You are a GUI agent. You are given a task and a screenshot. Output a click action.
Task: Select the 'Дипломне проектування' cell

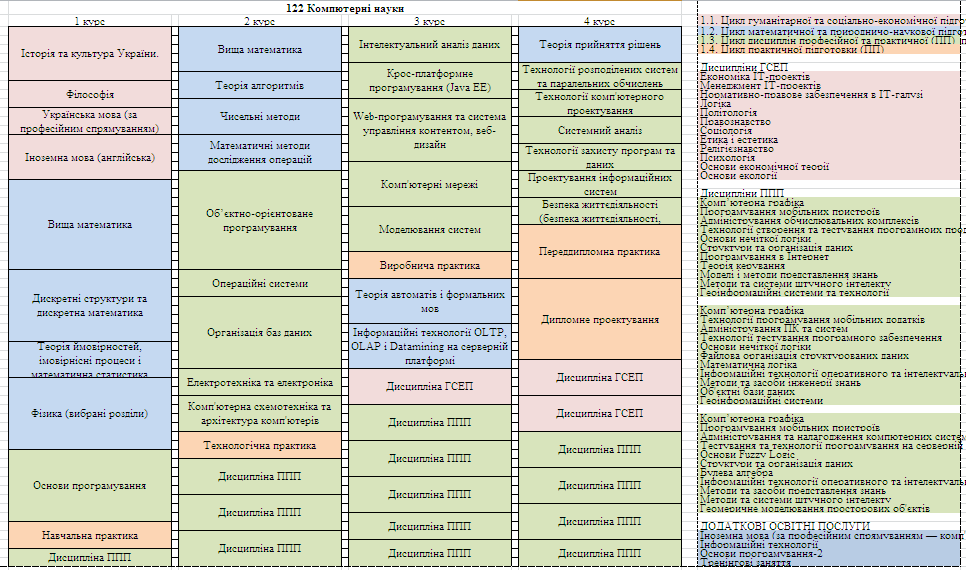coord(599,319)
